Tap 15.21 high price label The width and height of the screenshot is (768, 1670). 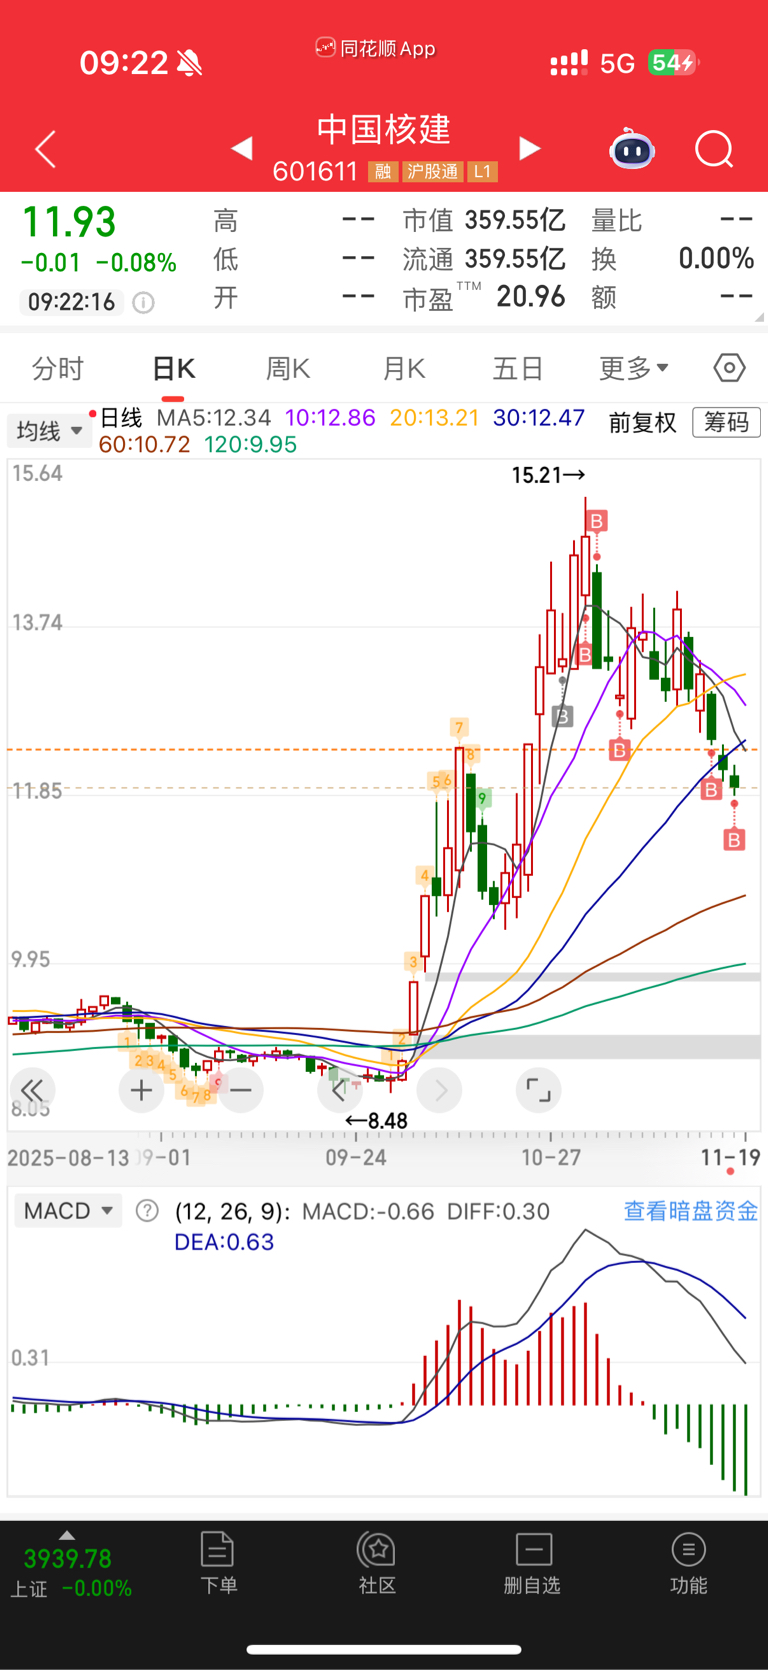pyautogui.click(x=548, y=475)
